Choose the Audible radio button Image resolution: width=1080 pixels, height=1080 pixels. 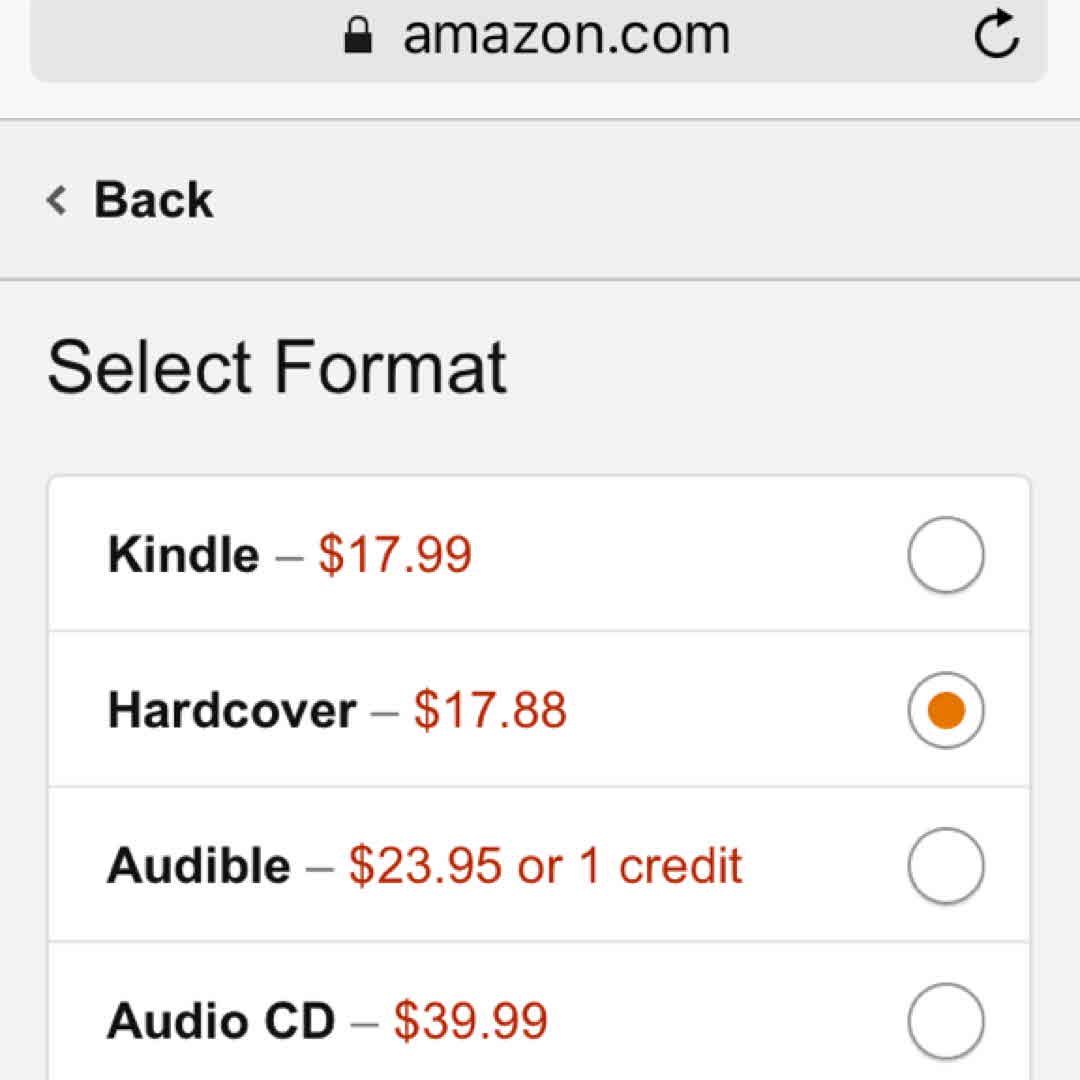click(945, 865)
